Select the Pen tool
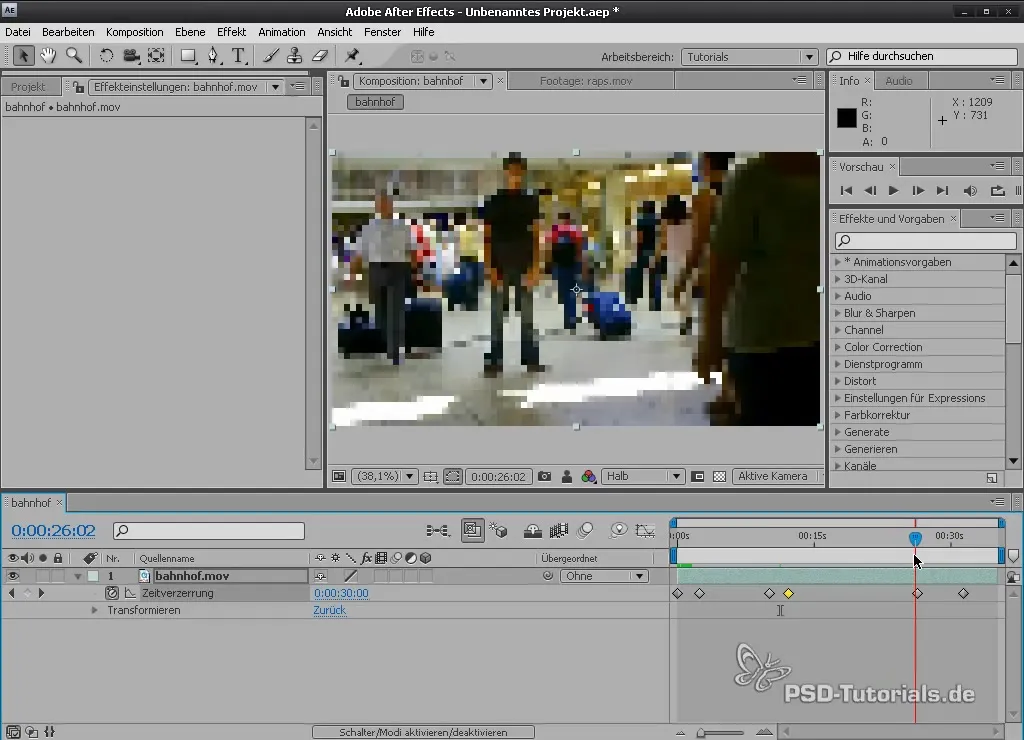The image size is (1024, 740). tap(214, 56)
